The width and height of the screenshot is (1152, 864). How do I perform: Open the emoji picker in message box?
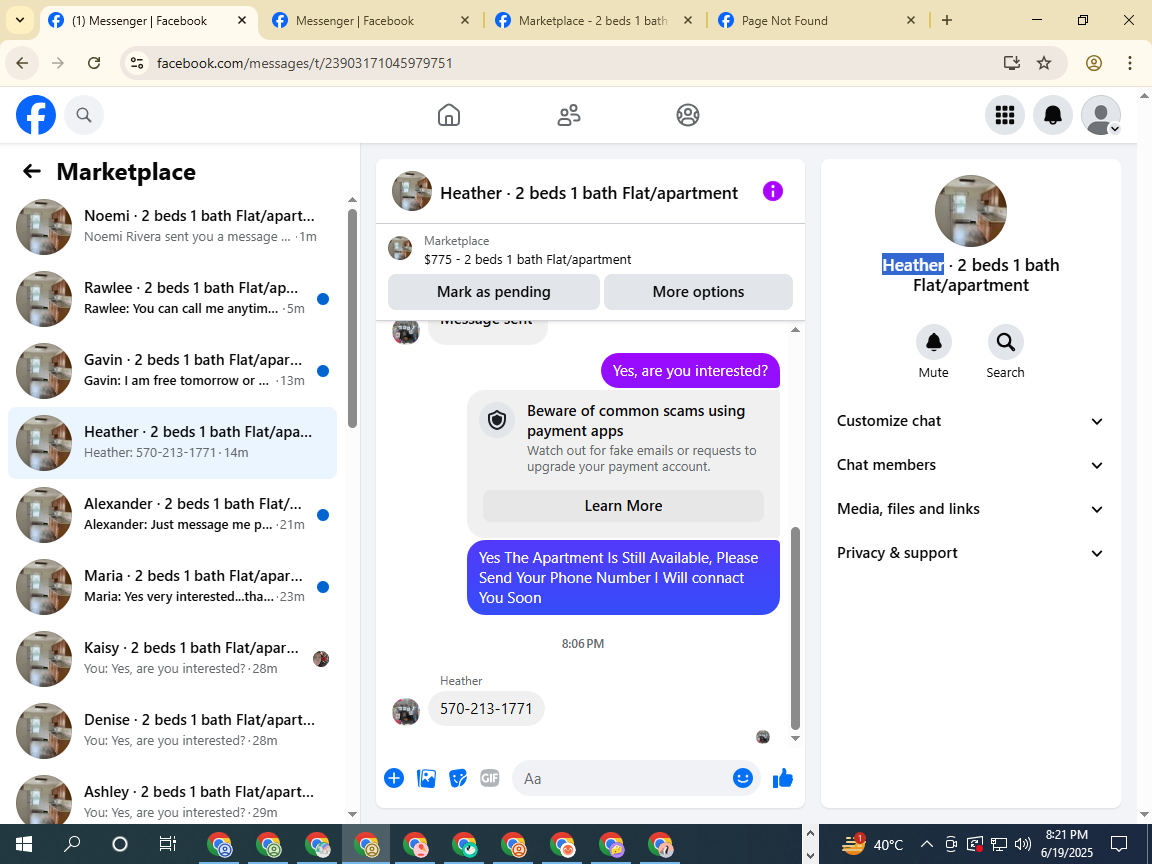pos(743,778)
